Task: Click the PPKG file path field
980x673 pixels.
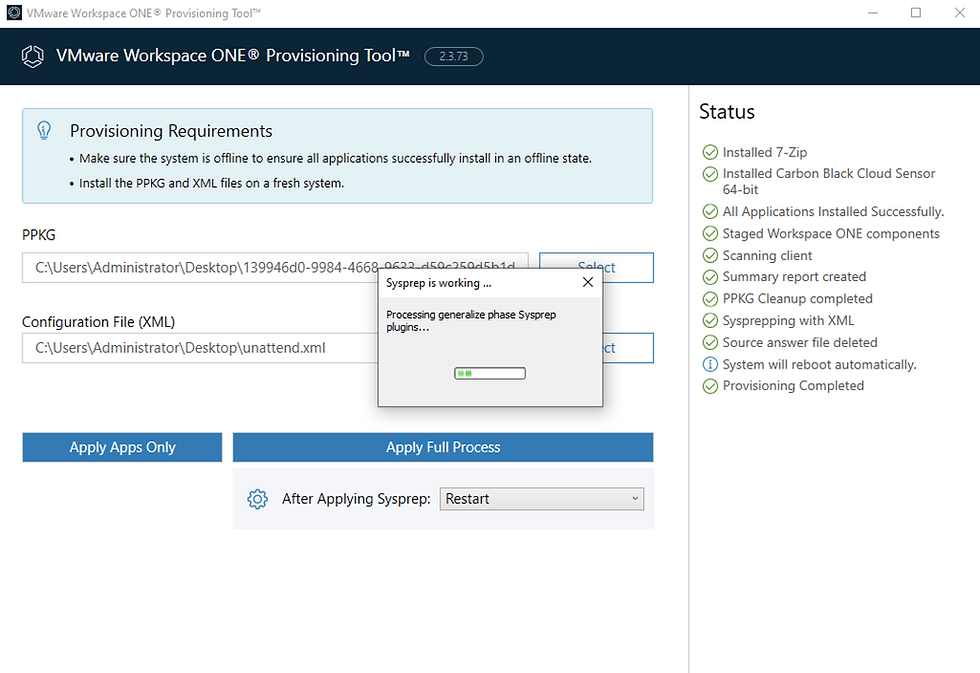Action: pos(275,267)
